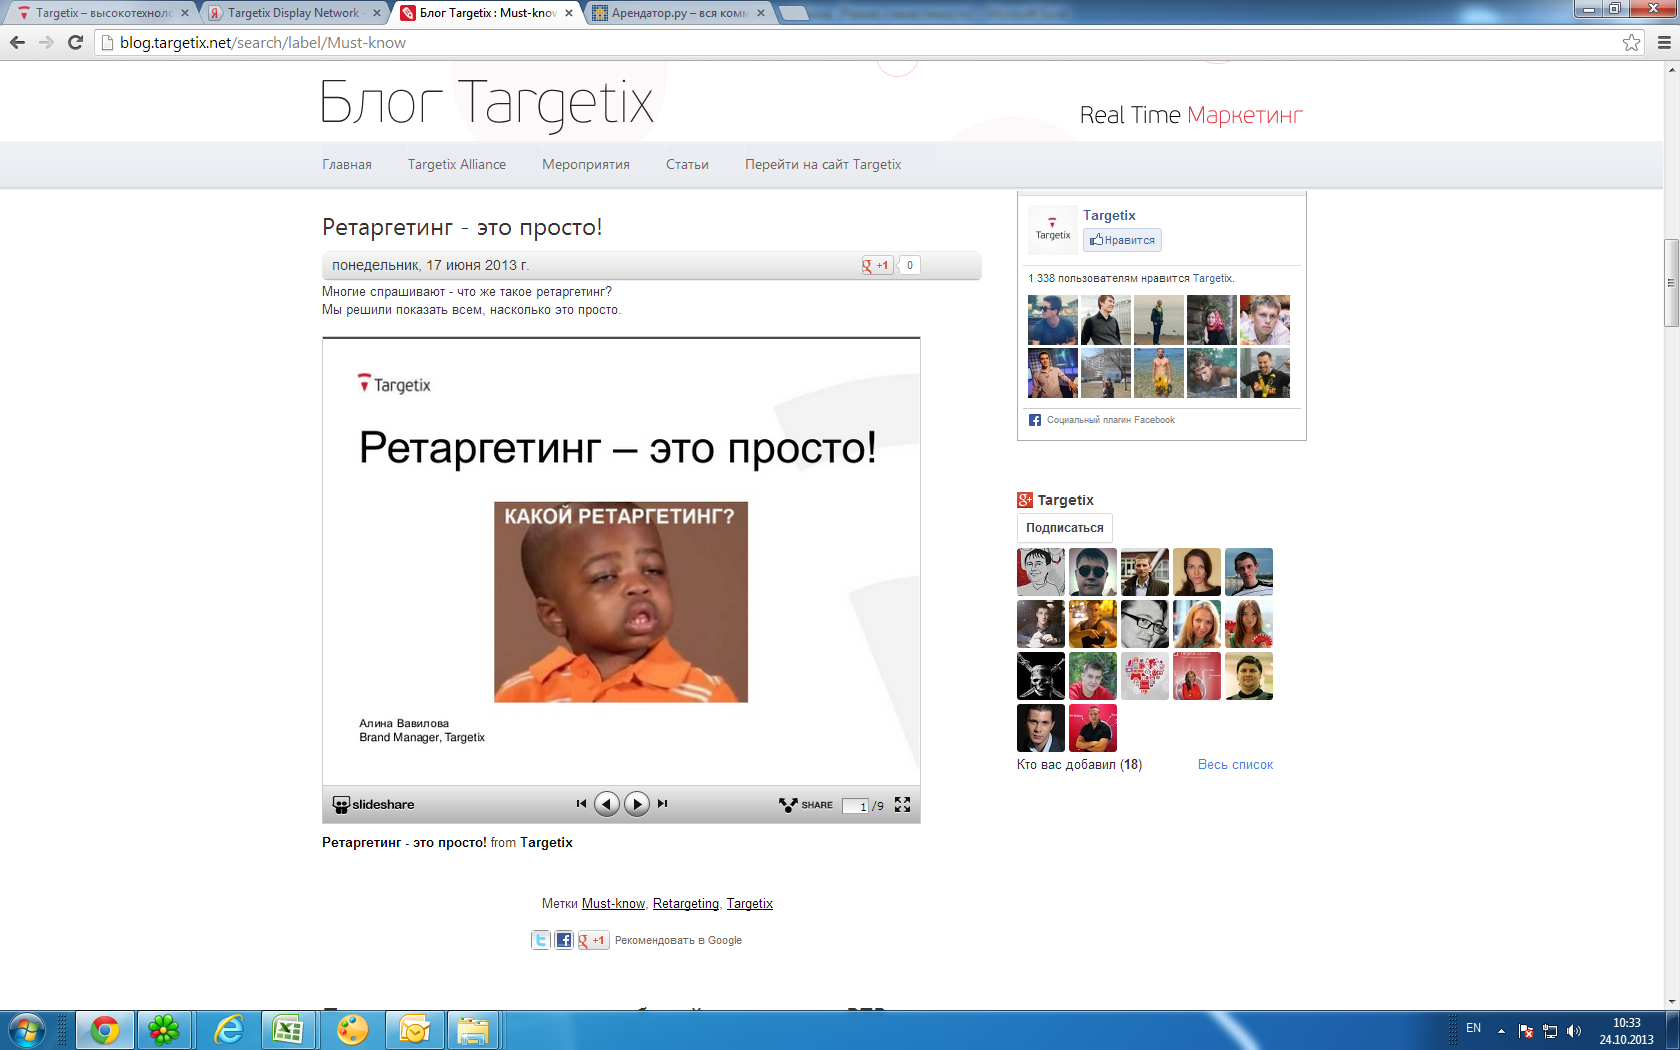Screen dimensions: 1680x1050
Task: Open Targetix link in likes count text
Action: click(1212, 279)
